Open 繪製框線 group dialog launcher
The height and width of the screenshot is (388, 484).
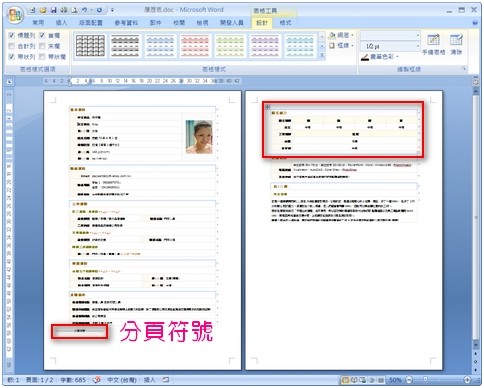click(464, 69)
